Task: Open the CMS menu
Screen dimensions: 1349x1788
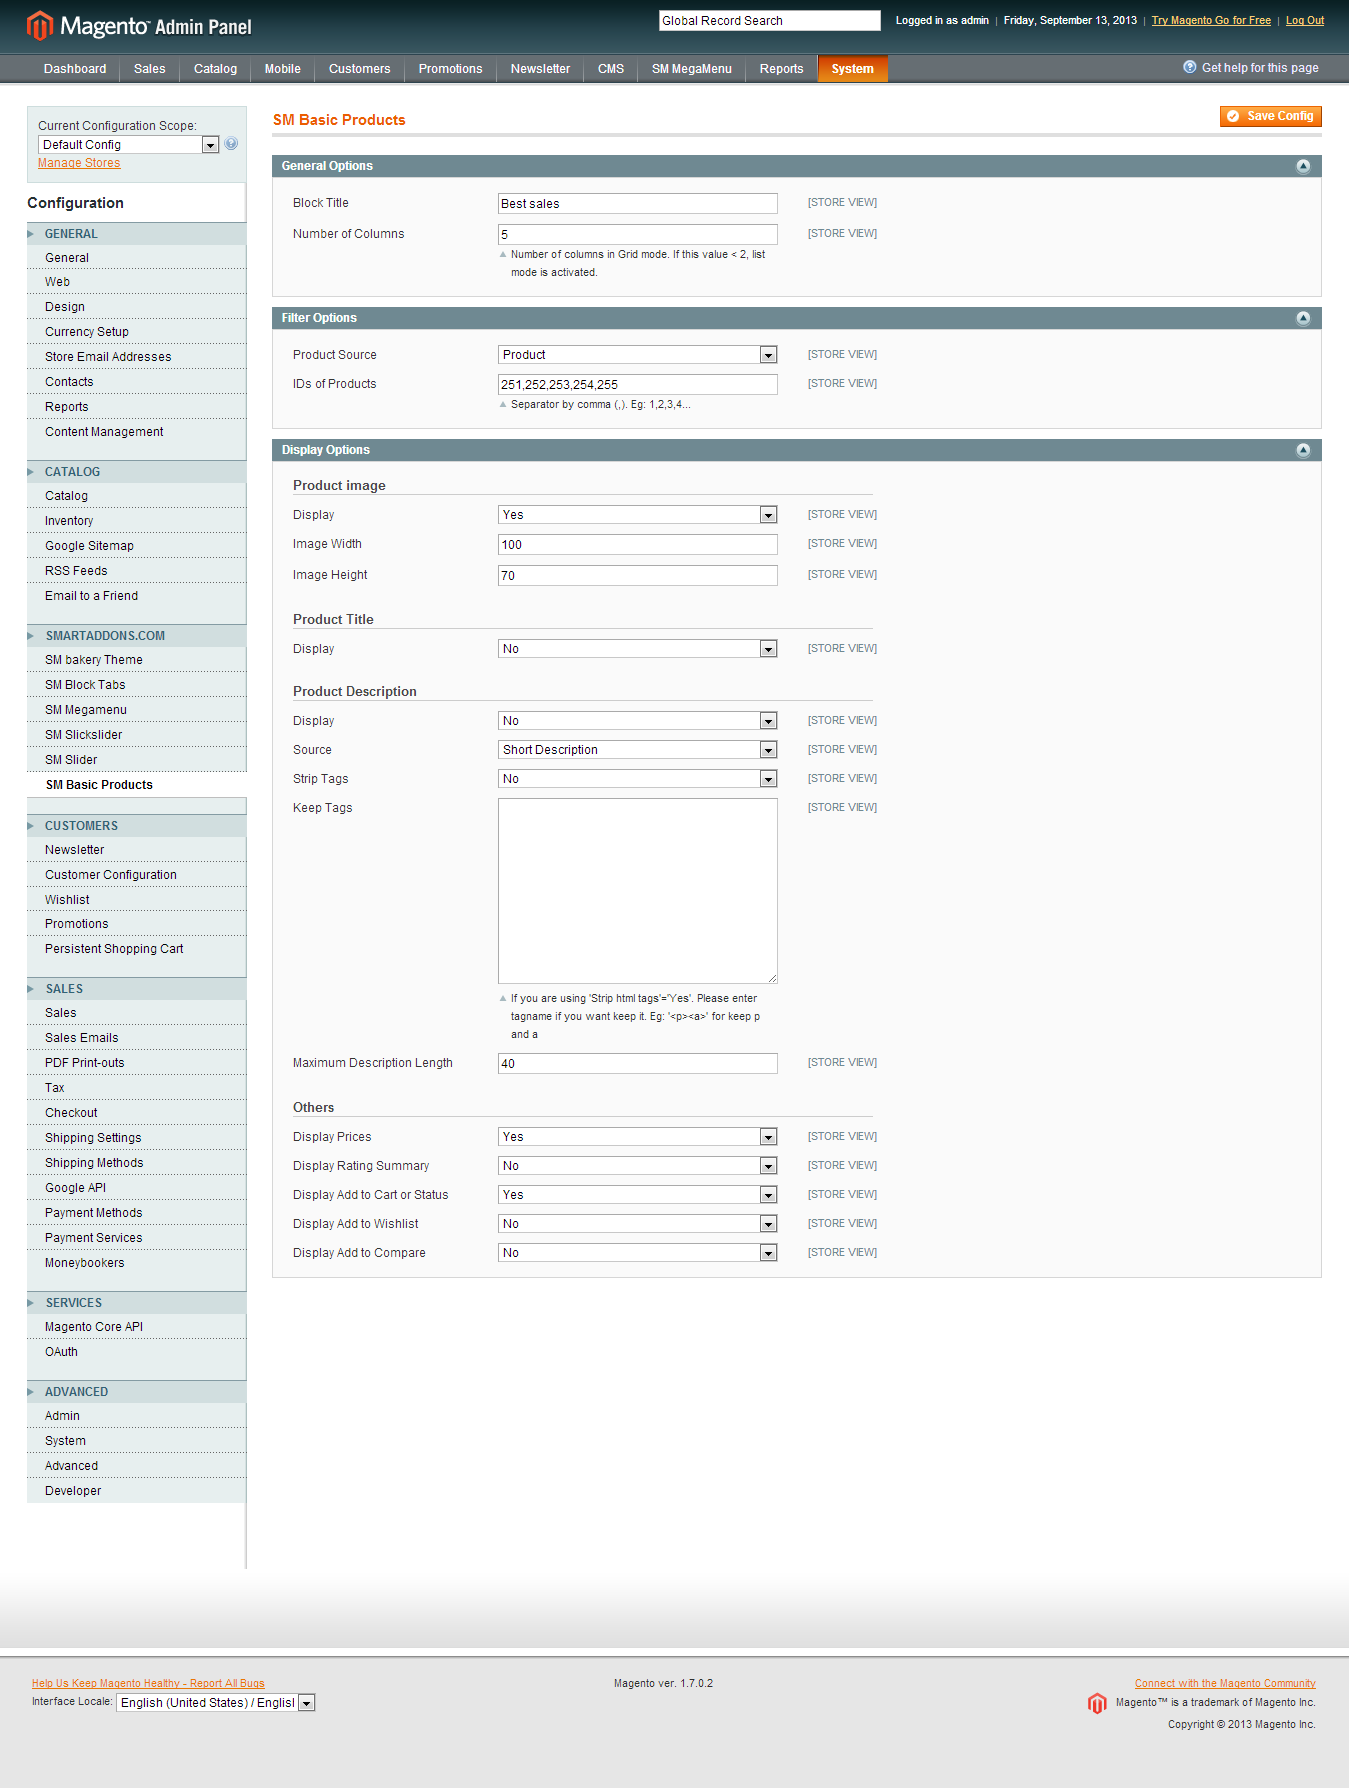Action: pyautogui.click(x=611, y=69)
